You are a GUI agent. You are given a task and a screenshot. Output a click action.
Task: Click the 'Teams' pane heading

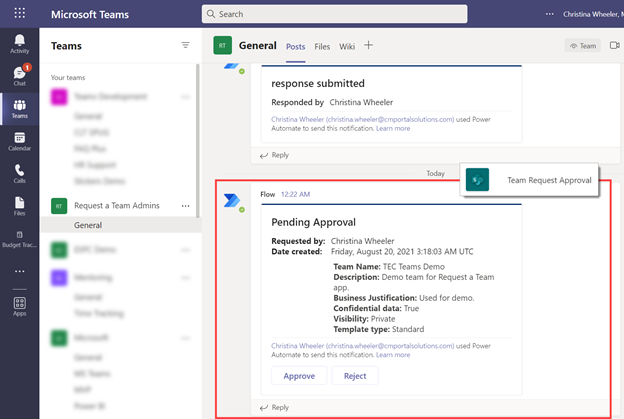click(66, 46)
